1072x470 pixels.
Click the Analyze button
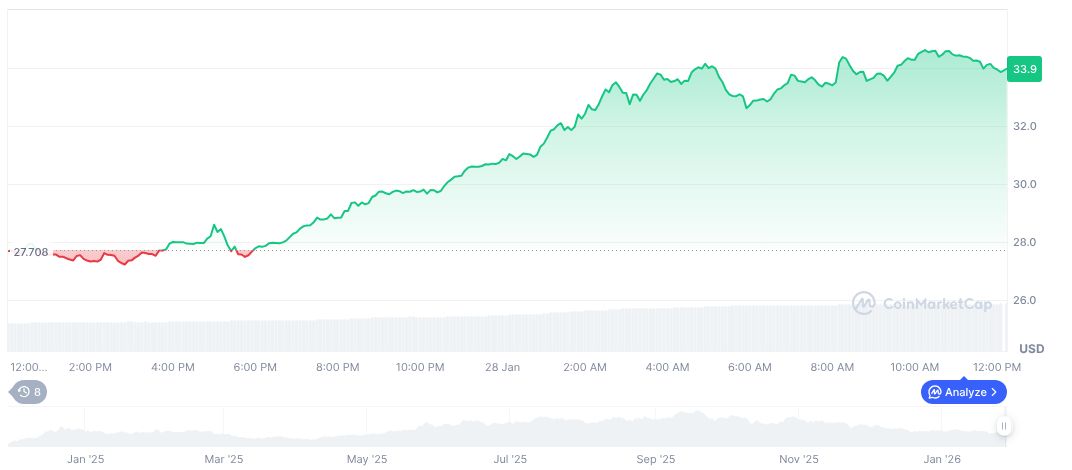tap(963, 392)
